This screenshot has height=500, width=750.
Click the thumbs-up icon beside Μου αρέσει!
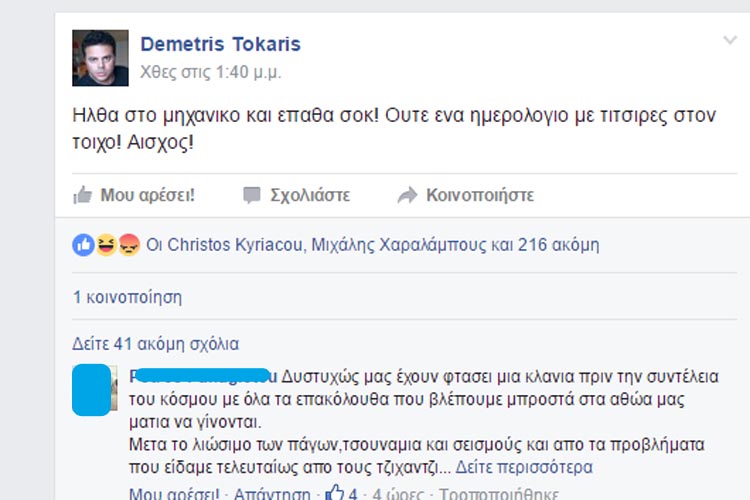[x=82, y=195]
